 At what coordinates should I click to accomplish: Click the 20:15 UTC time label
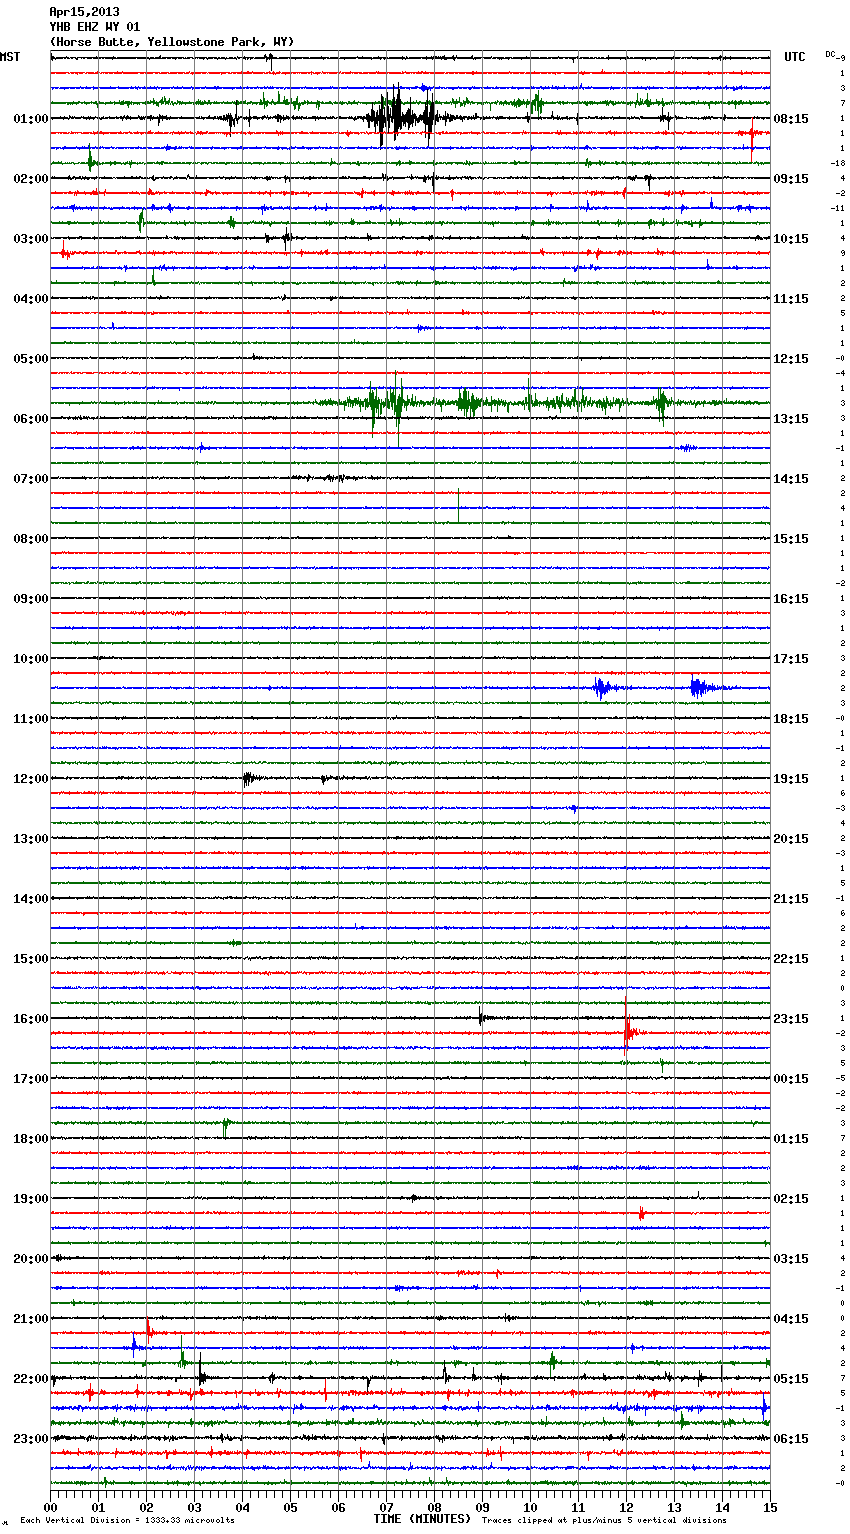click(791, 839)
